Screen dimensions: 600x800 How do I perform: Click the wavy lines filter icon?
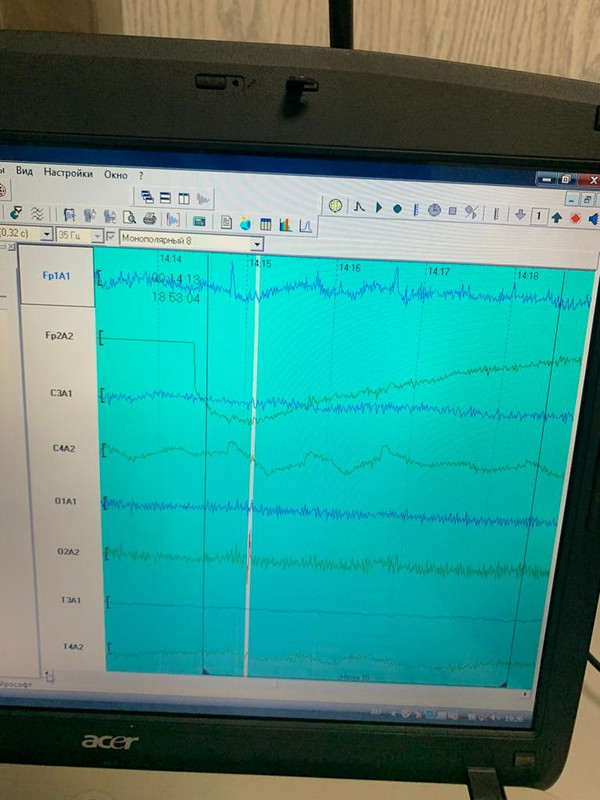37,214
